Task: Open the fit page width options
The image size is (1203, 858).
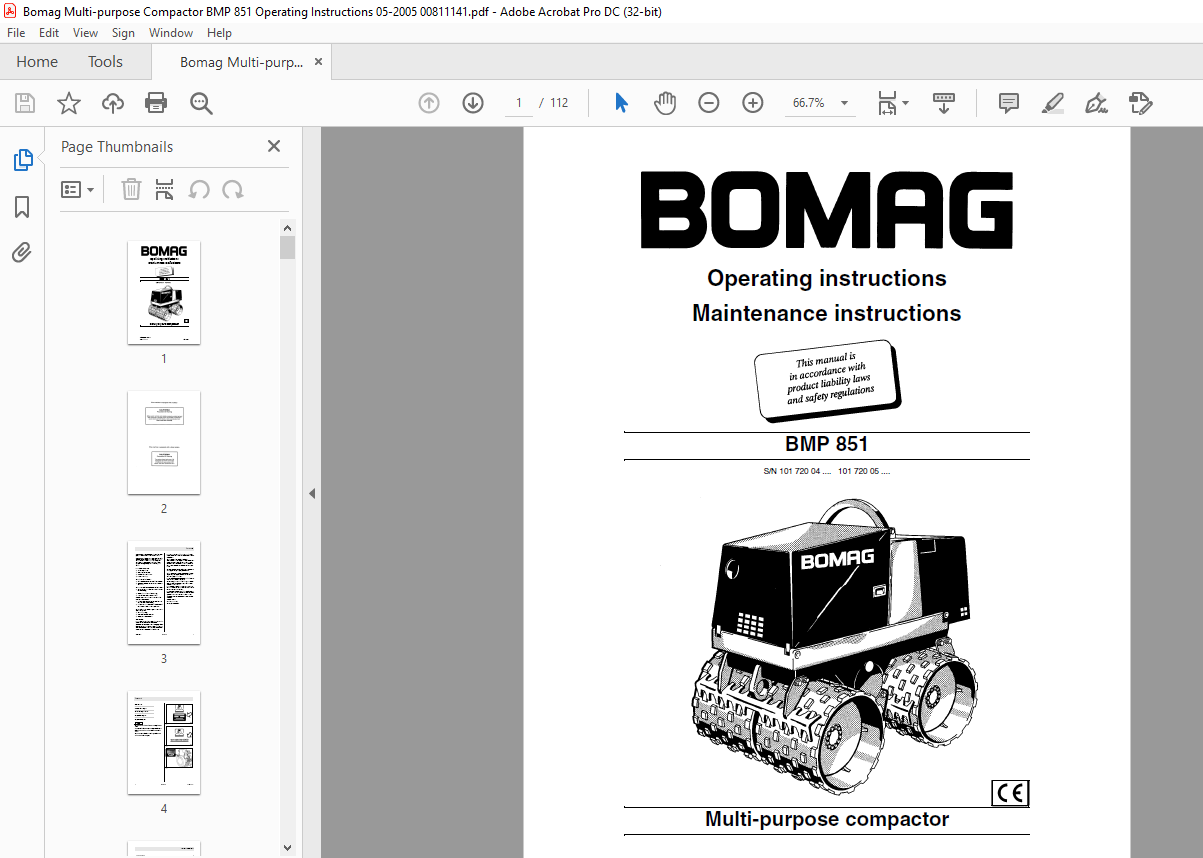Action: click(892, 103)
